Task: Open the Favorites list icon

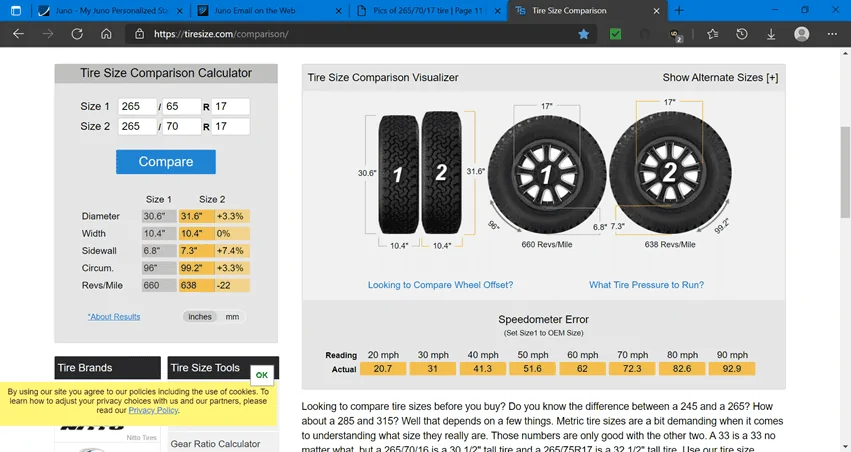Action: pos(713,34)
